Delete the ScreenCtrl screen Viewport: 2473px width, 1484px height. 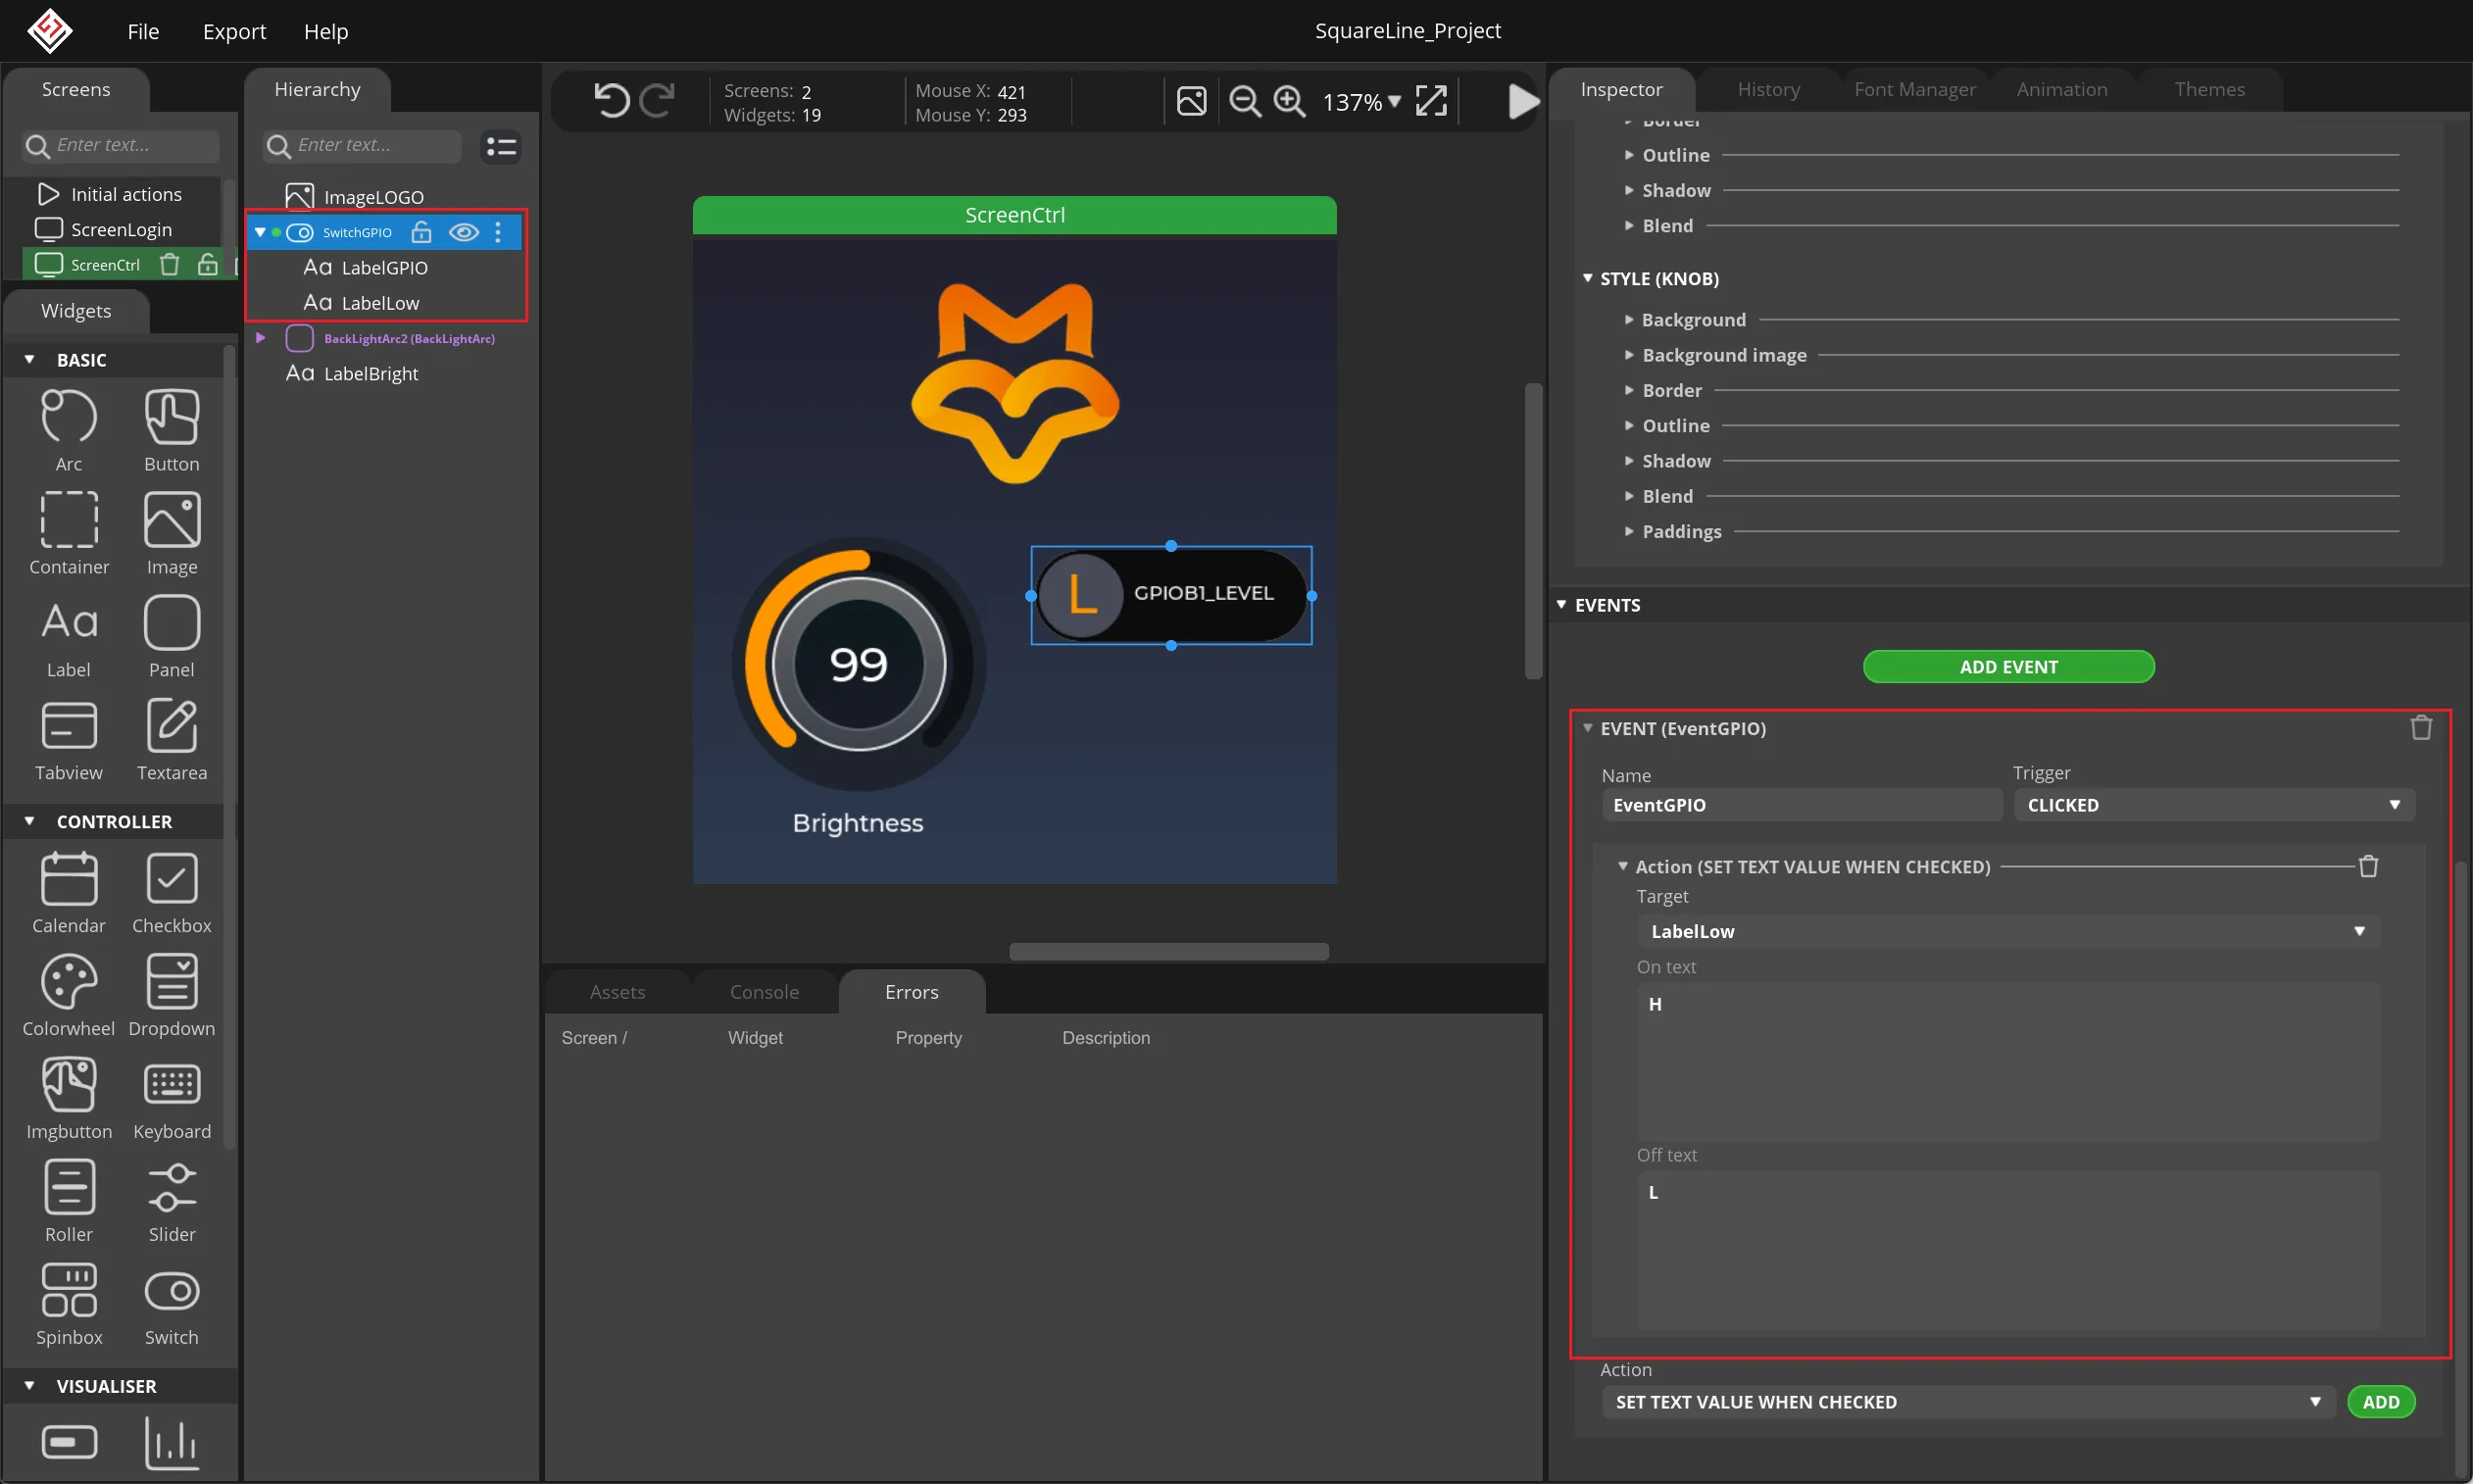click(x=170, y=265)
